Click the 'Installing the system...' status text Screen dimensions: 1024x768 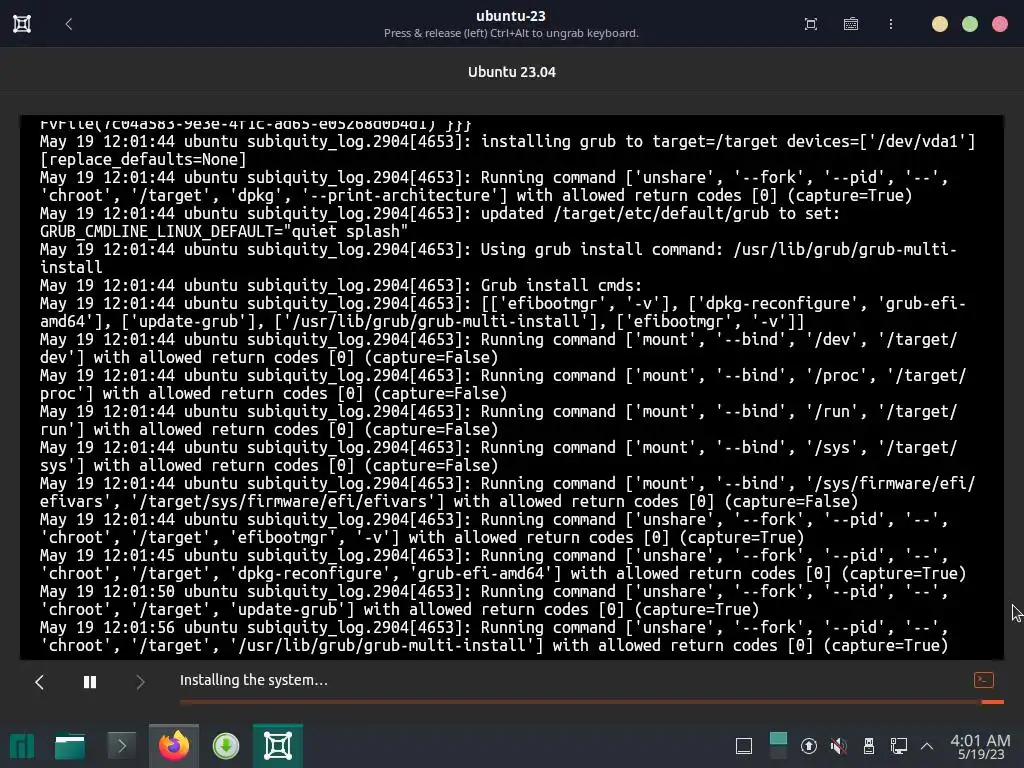253,680
